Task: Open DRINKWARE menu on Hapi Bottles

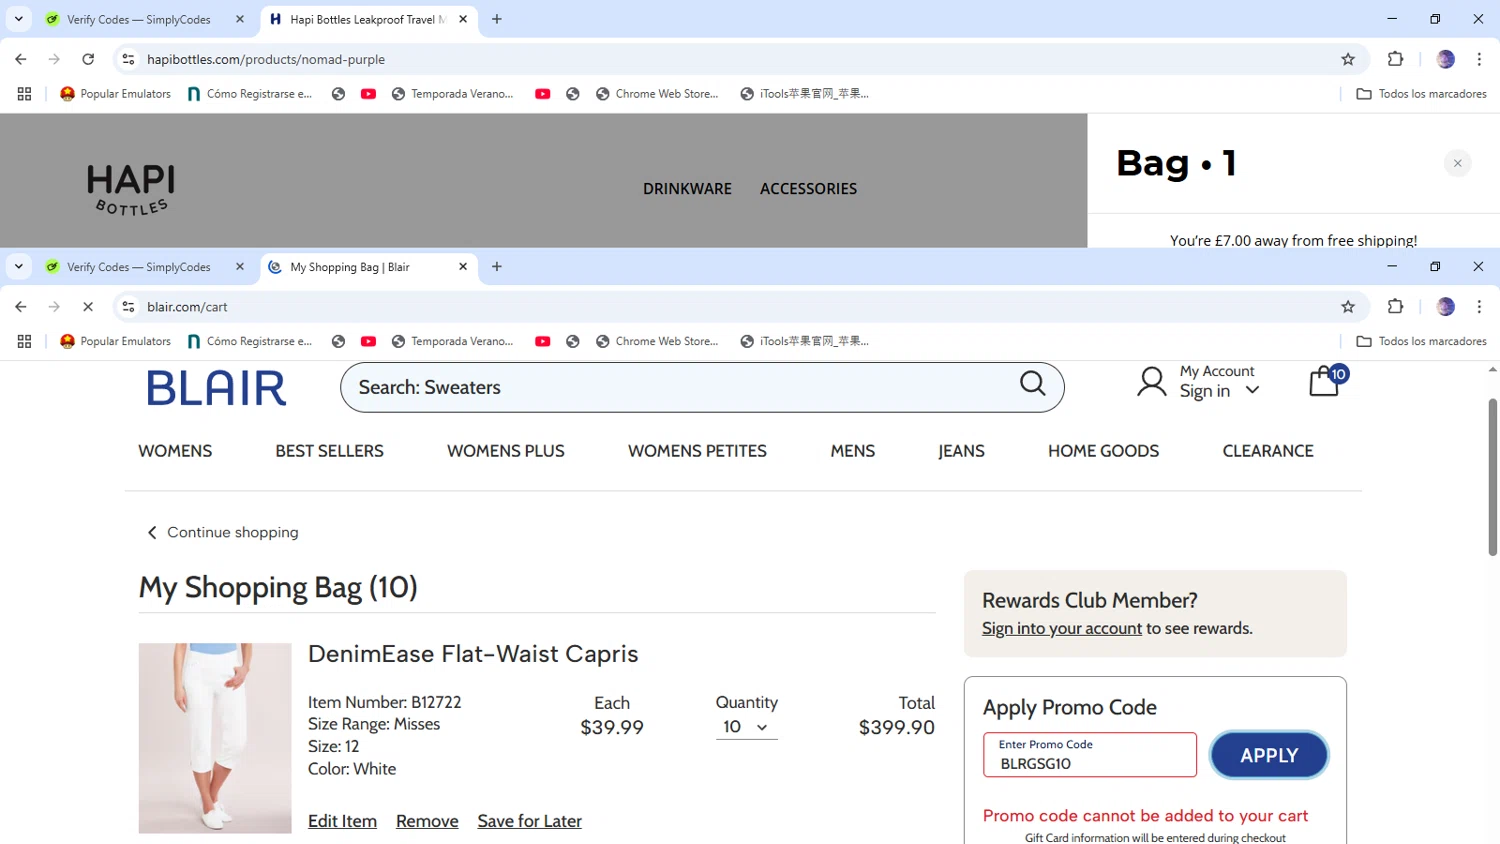Action: (687, 189)
